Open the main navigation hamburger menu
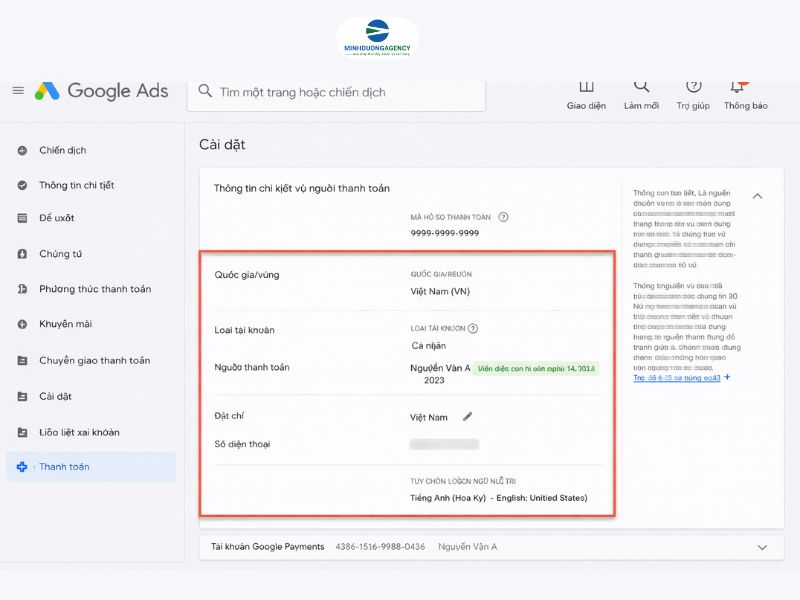Image resolution: width=800 pixels, height=600 pixels. pyautogui.click(x=17, y=90)
